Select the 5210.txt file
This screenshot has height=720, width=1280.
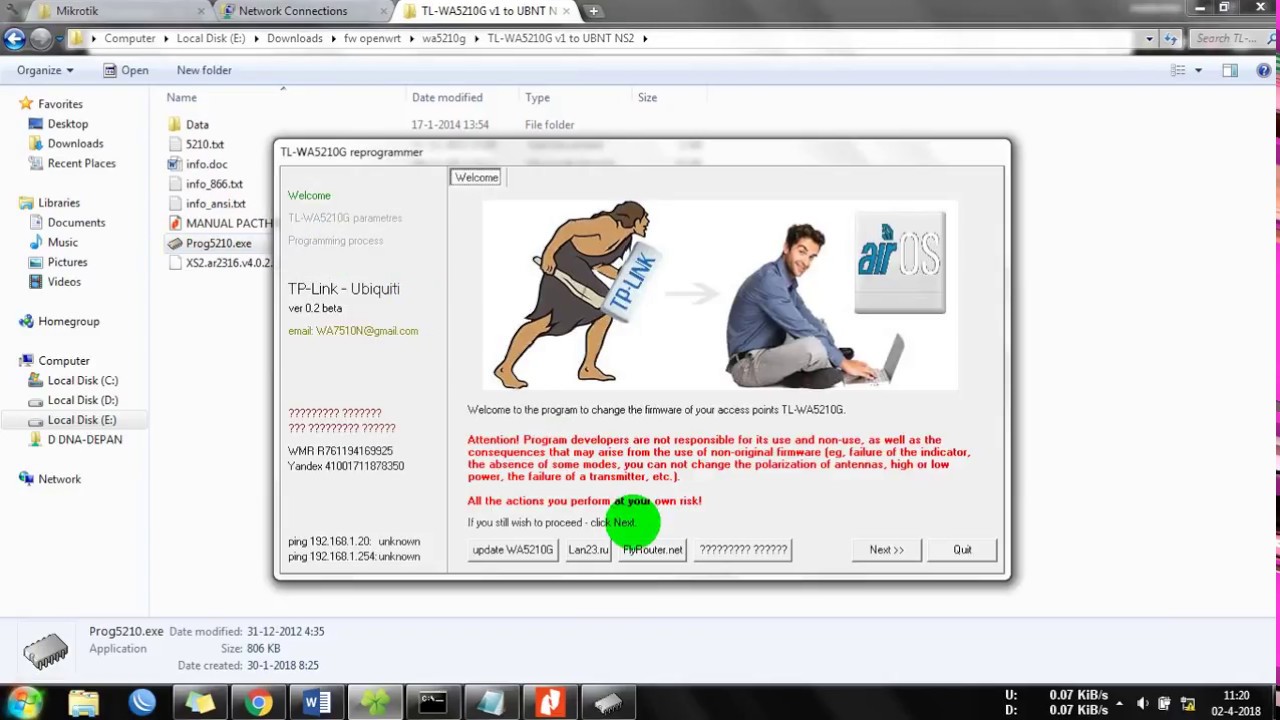pos(205,145)
